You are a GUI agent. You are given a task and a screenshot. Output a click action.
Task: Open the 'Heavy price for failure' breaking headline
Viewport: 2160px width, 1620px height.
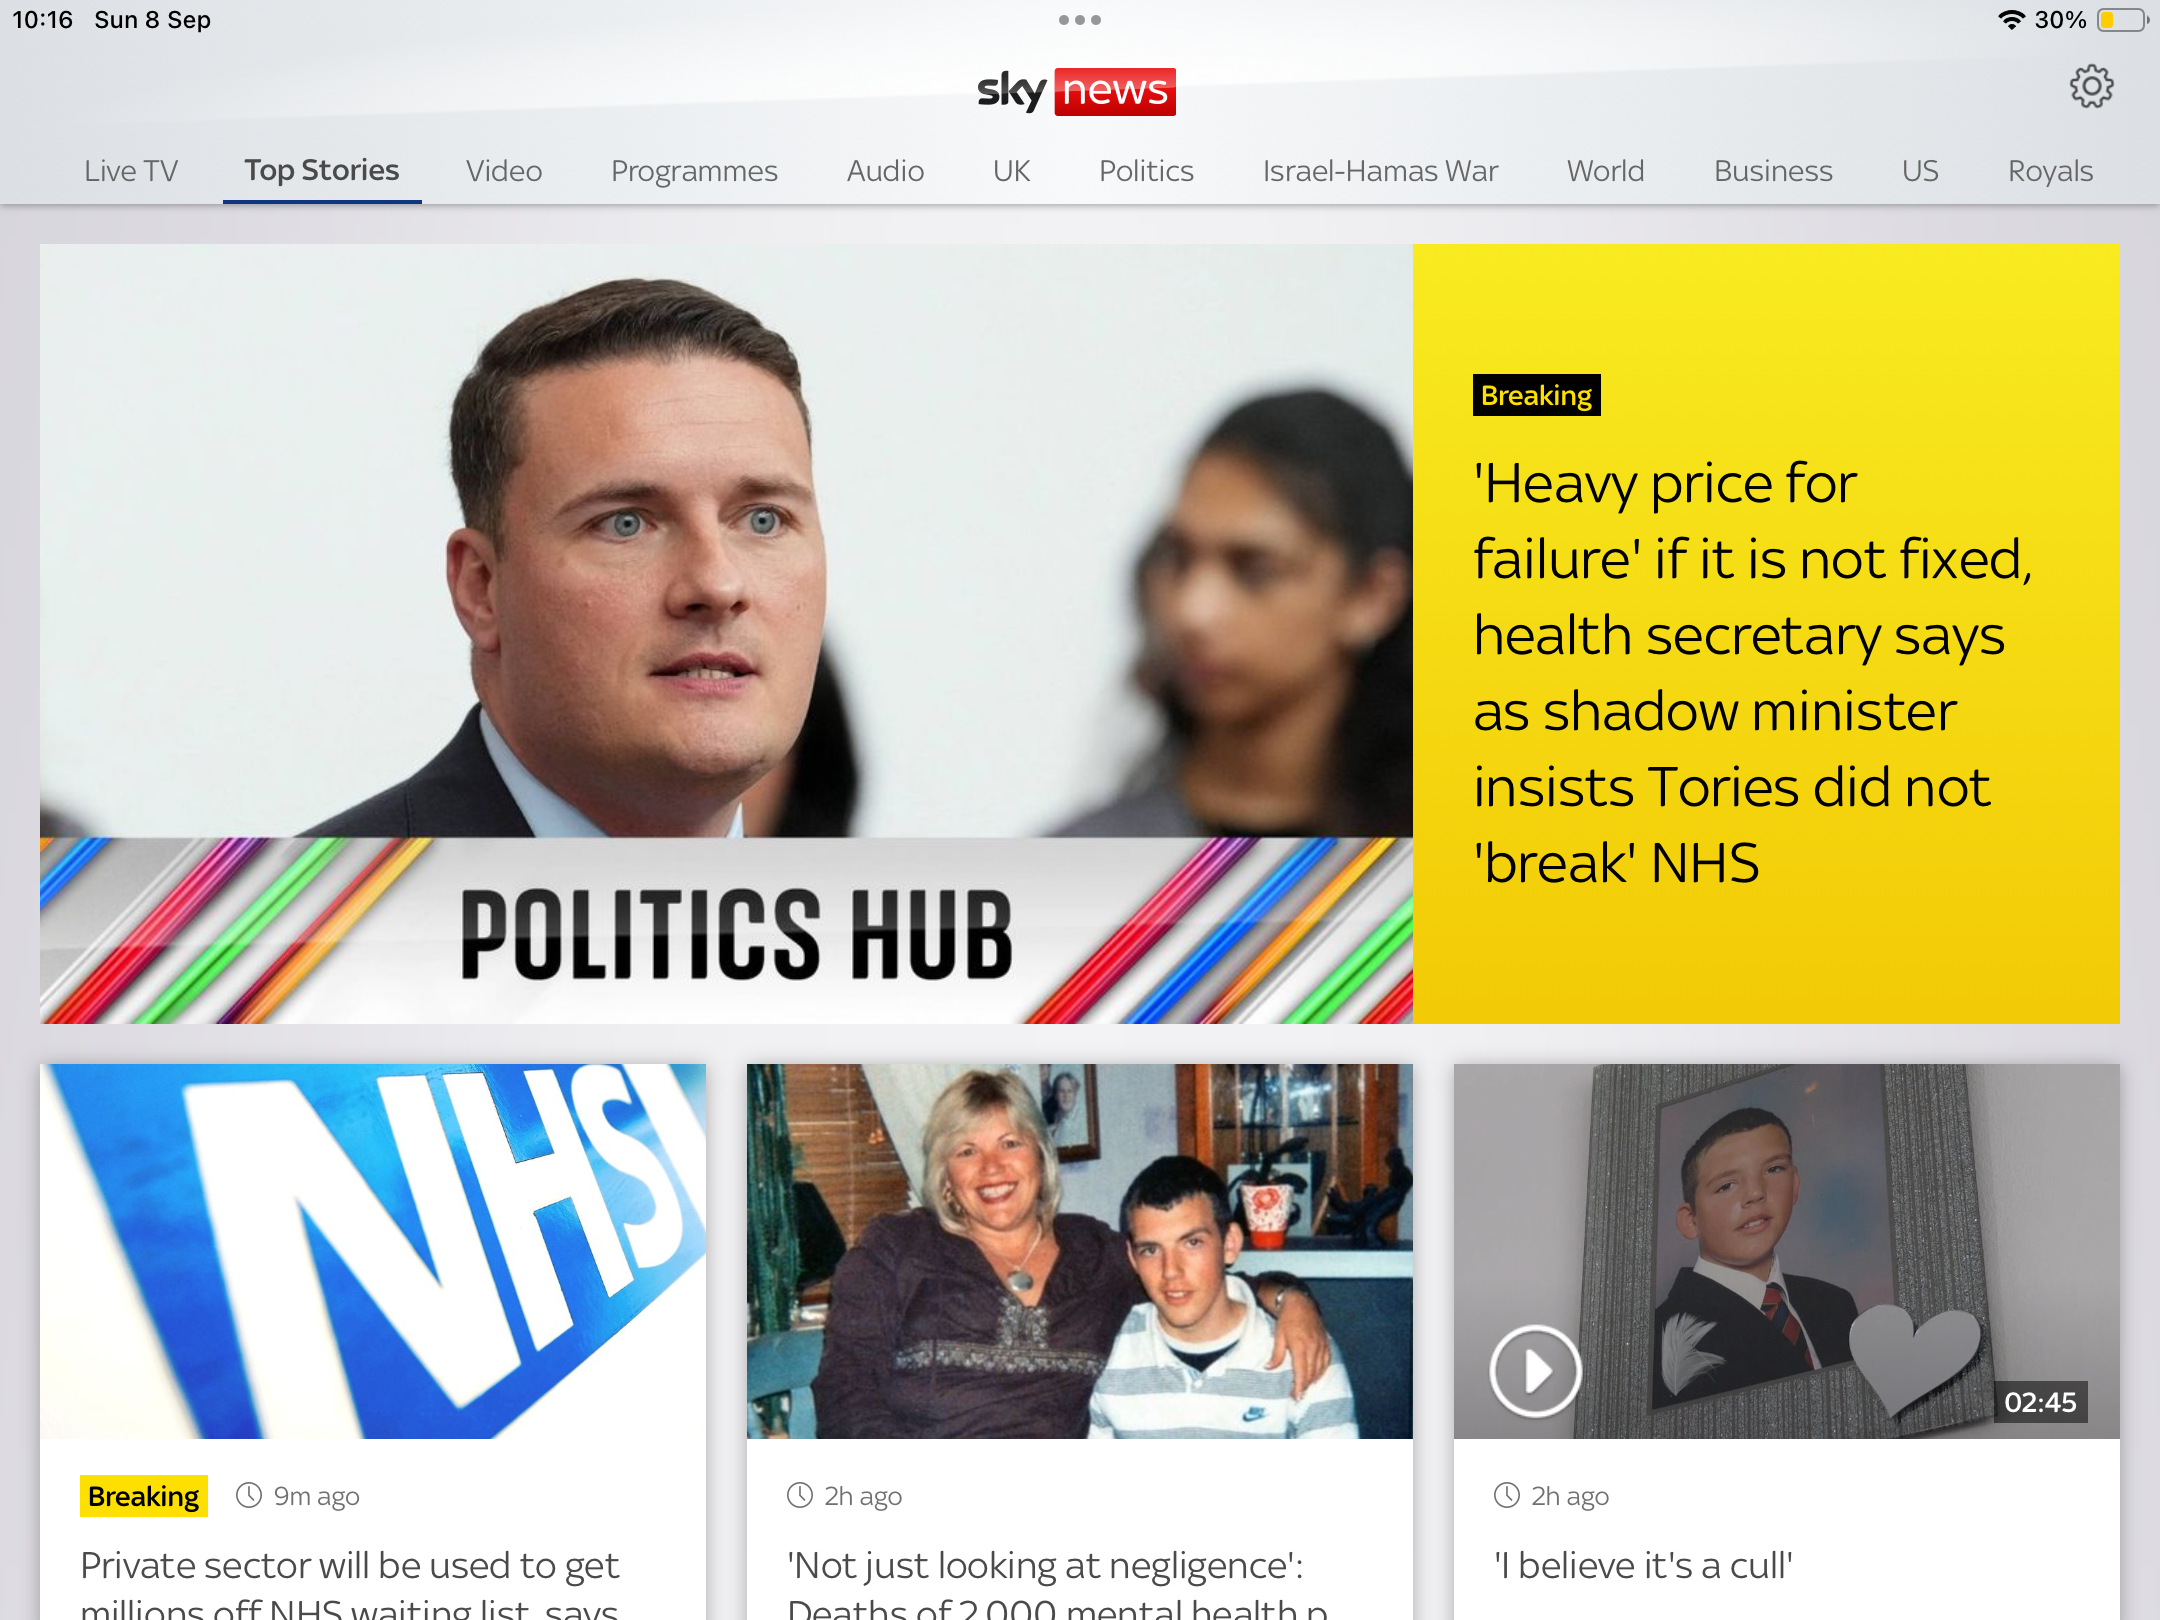[1752, 673]
